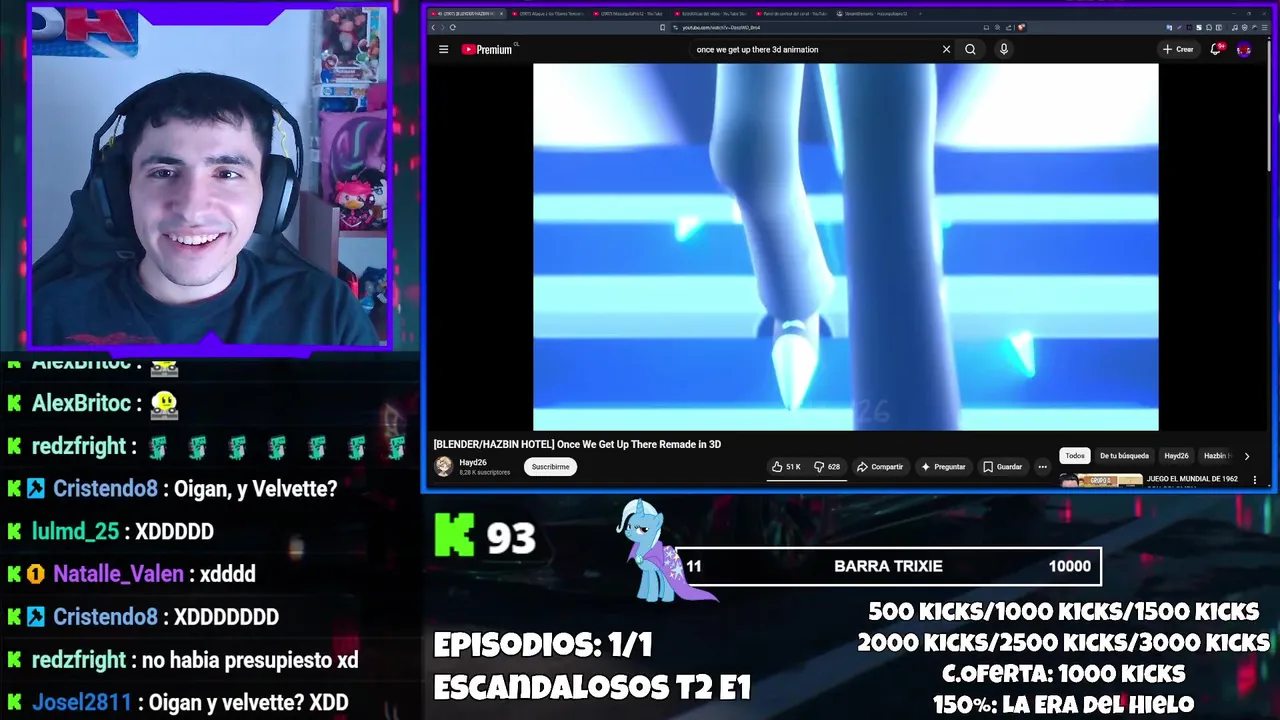Click the magnifier search button
This screenshot has height=720, width=1280.
click(x=970, y=49)
